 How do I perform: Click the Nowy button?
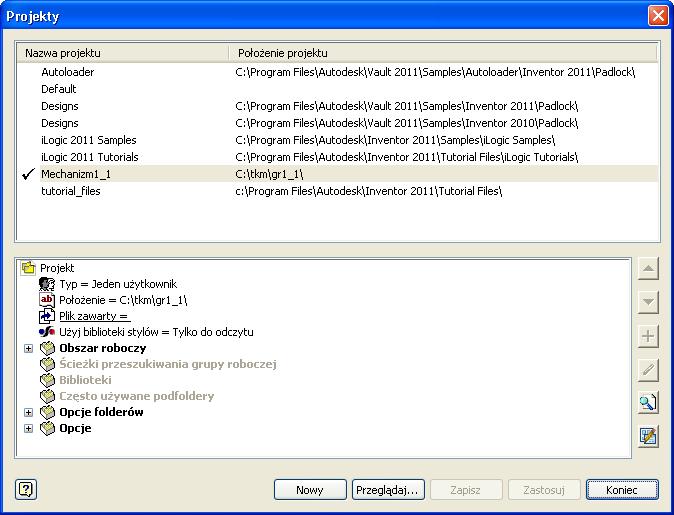pos(310,490)
